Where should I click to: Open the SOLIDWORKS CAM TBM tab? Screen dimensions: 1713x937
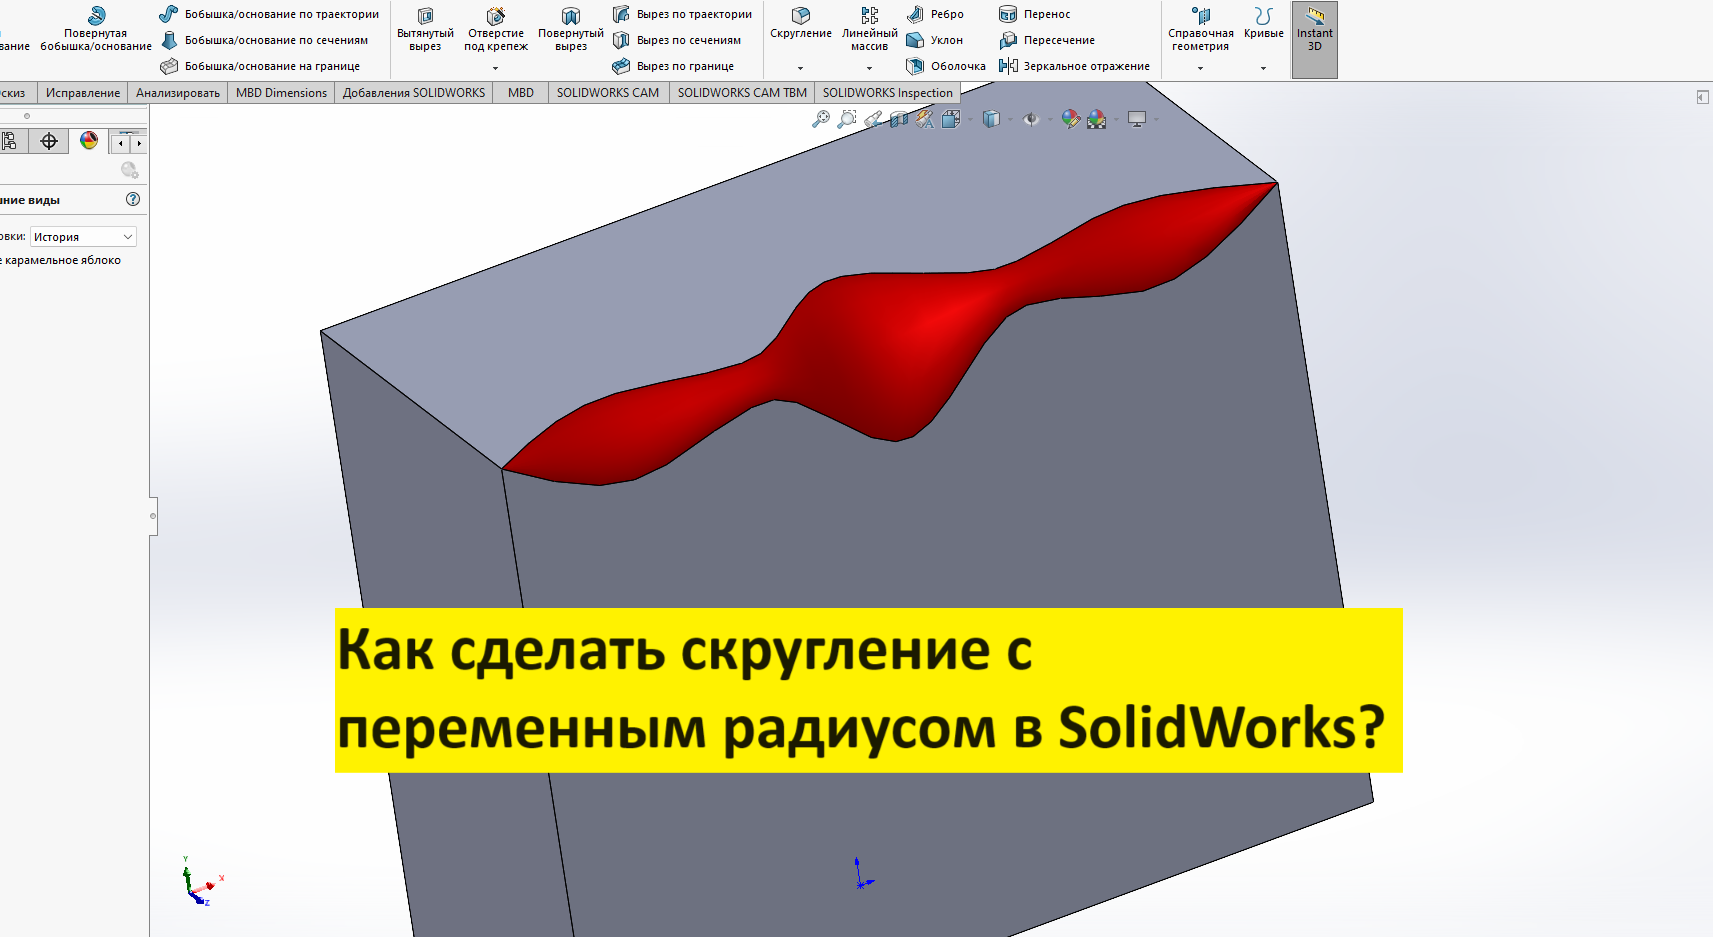pyautogui.click(x=742, y=93)
